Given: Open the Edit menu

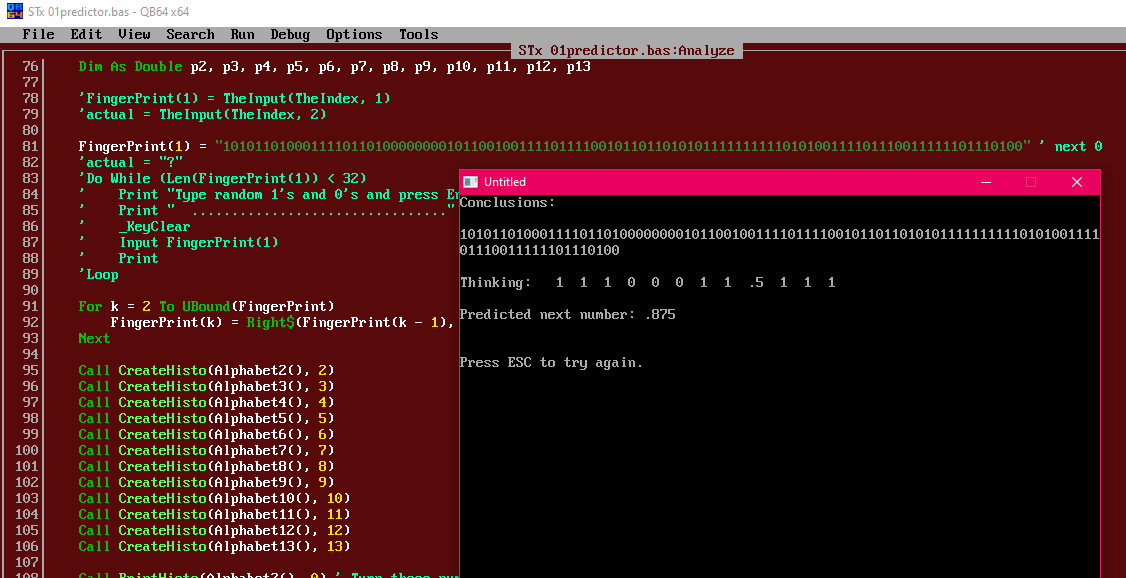Looking at the screenshot, I should [86, 34].
